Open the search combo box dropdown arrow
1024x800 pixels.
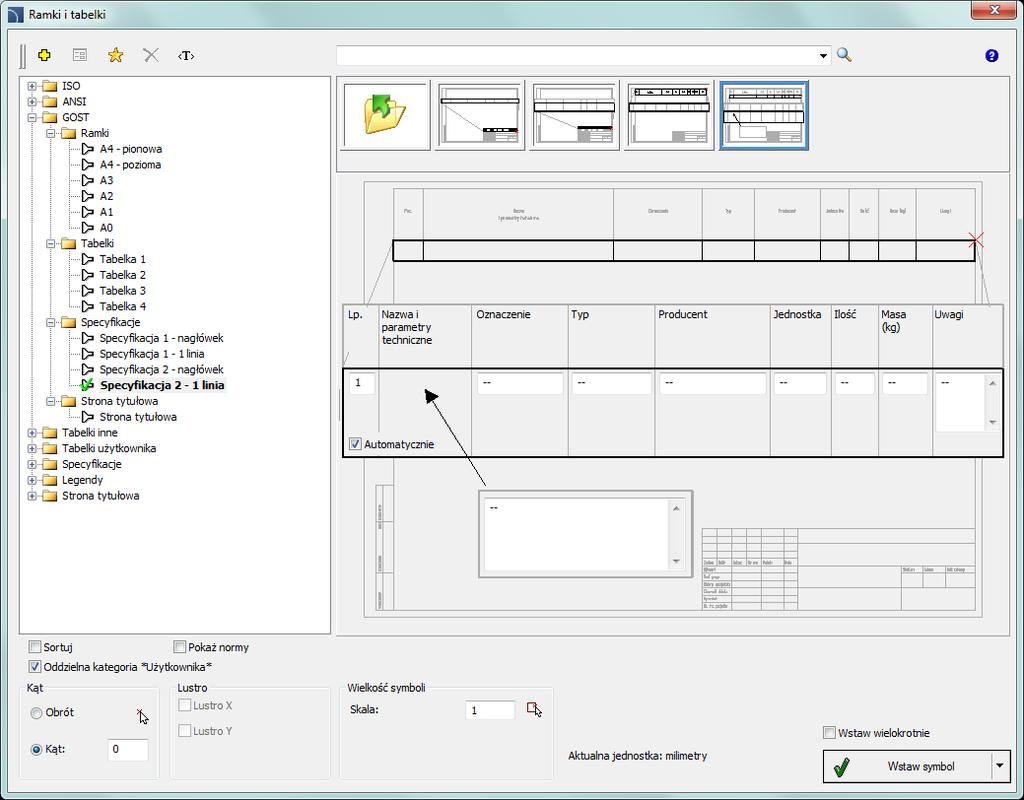point(823,56)
